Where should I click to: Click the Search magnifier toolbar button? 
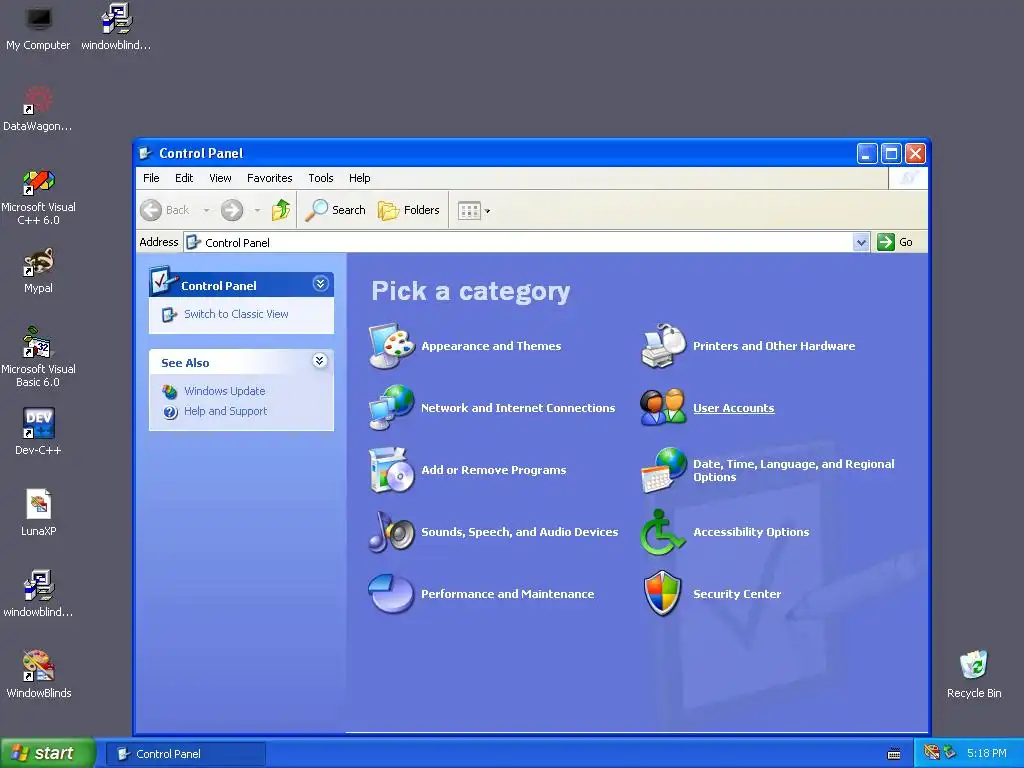pos(336,210)
